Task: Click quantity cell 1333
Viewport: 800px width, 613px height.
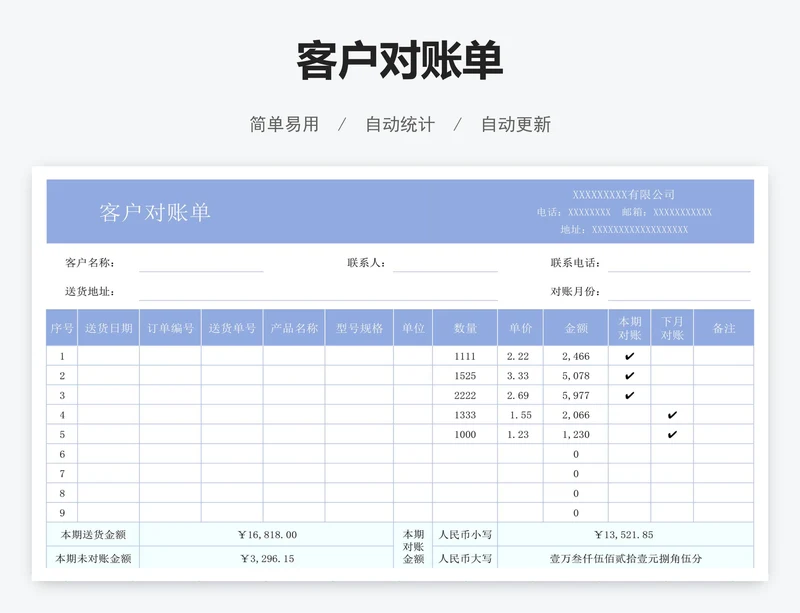Action: tap(465, 415)
